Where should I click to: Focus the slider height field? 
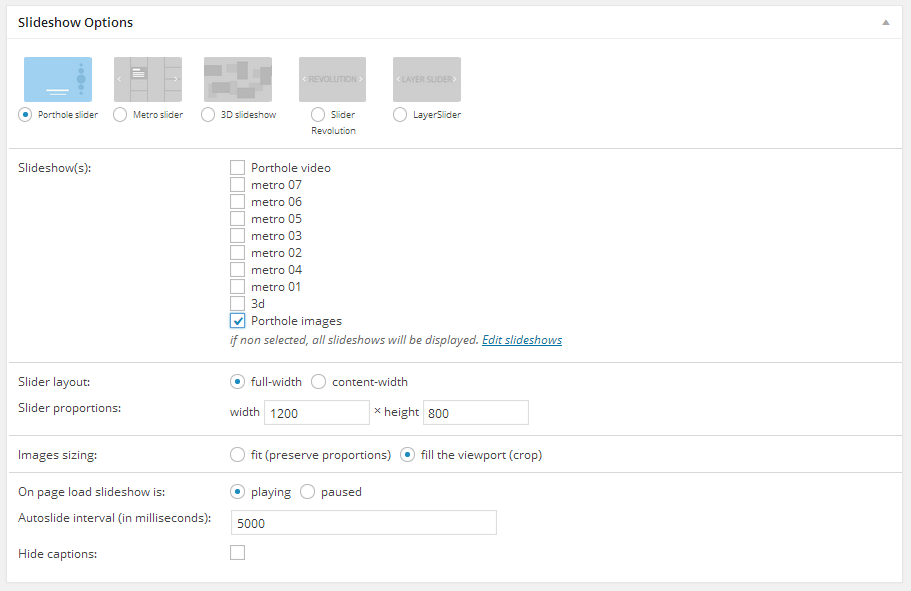pos(475,413)
